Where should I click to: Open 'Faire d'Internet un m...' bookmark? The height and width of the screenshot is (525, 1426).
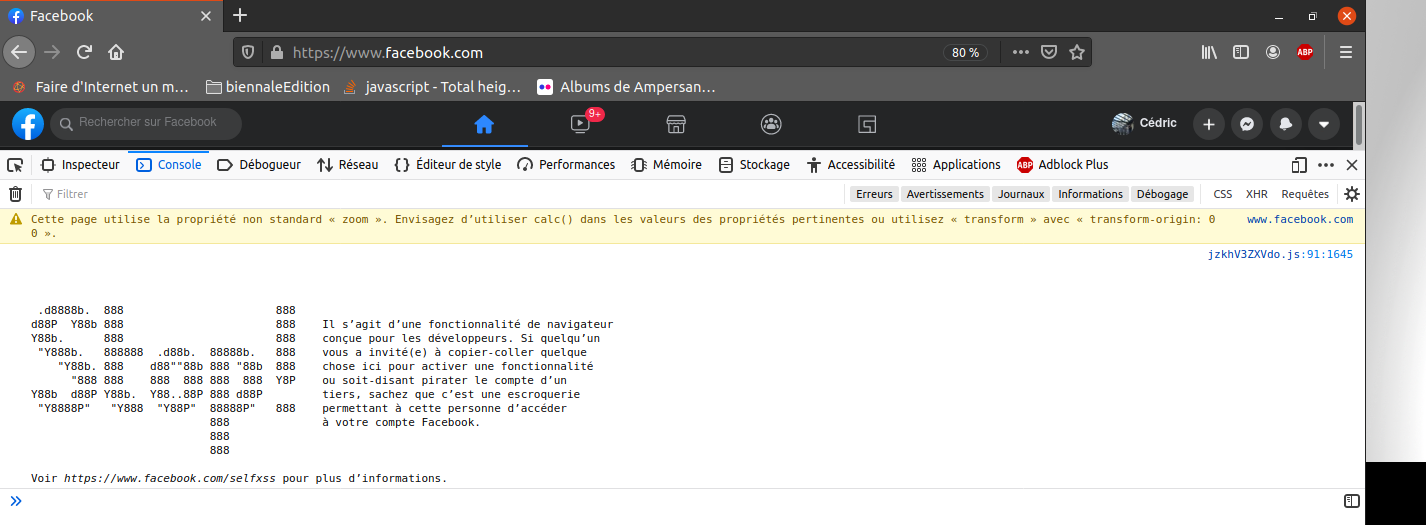pyautogui.click(x=100, y=87)
